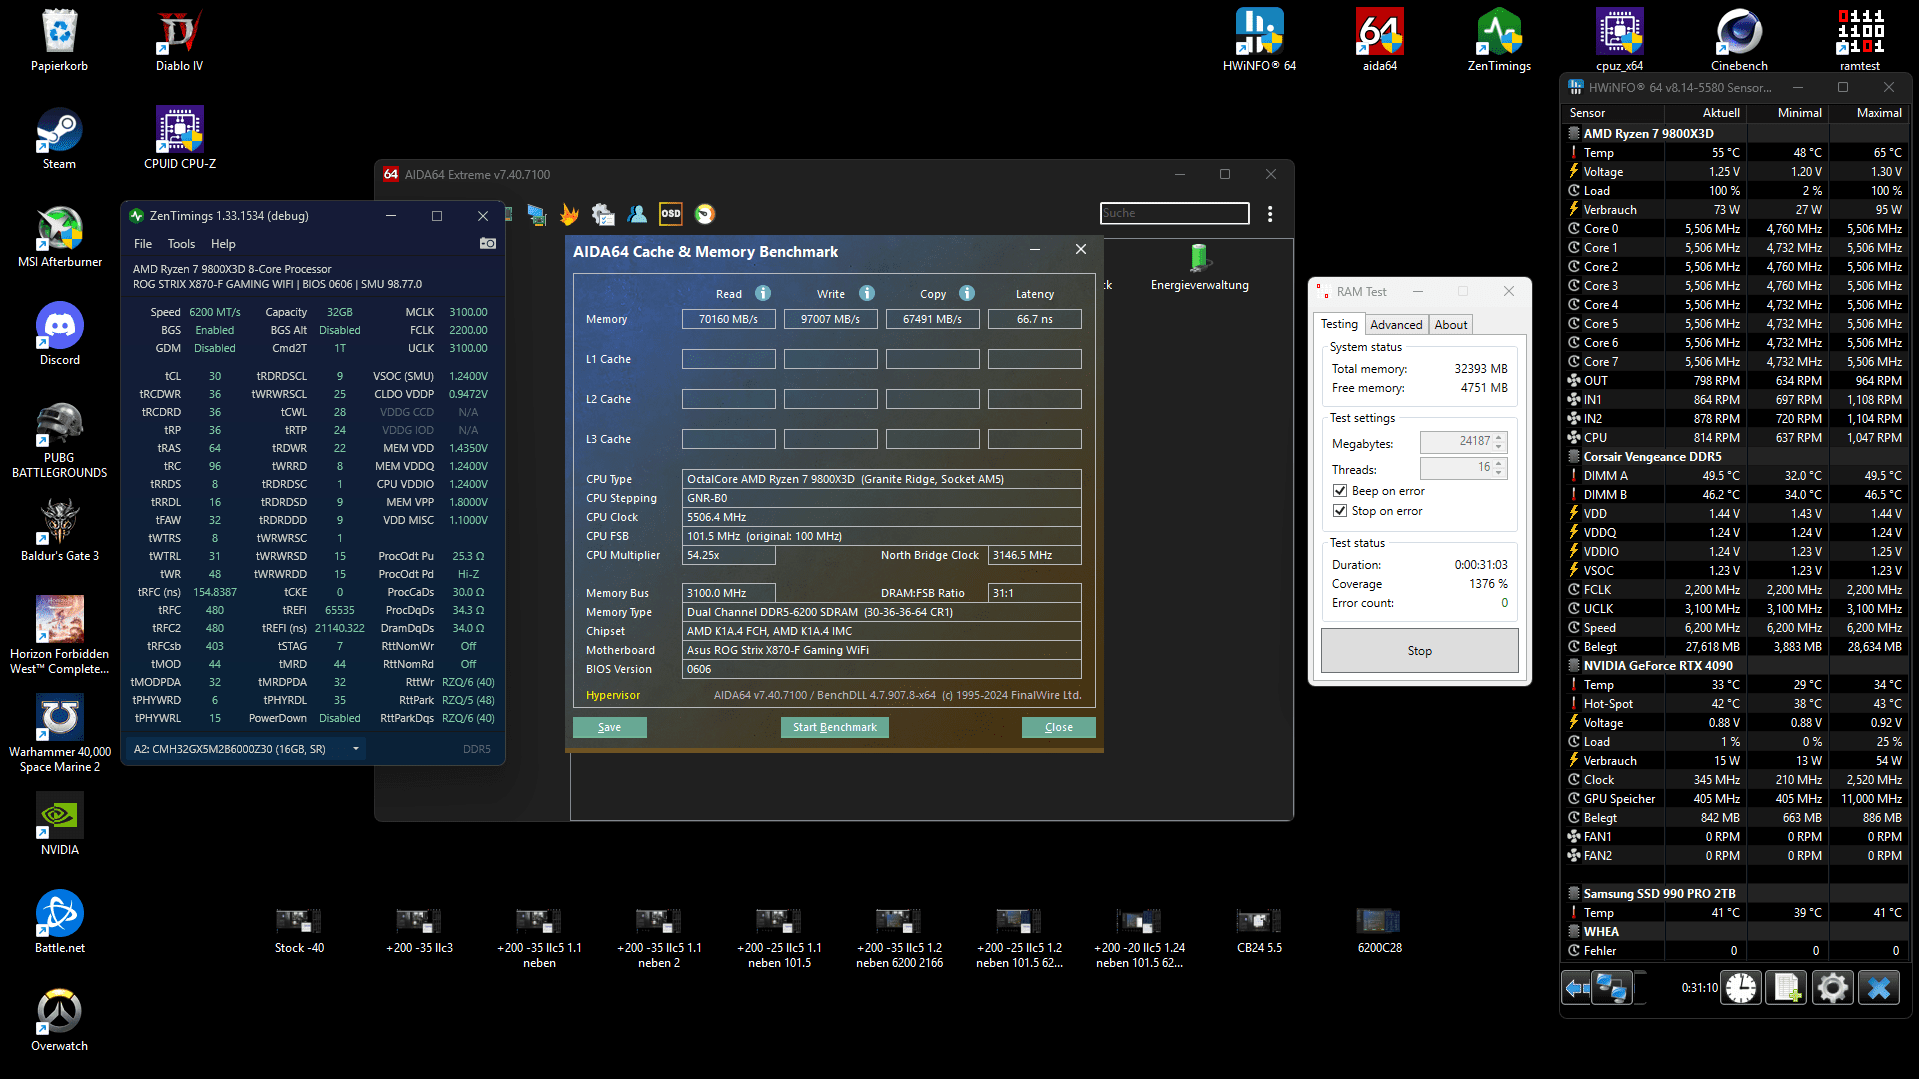The image size is (1919, 1079).
Task: Take ZenTimings screenshot with camera icon
Action: click(x=488, y=244)
